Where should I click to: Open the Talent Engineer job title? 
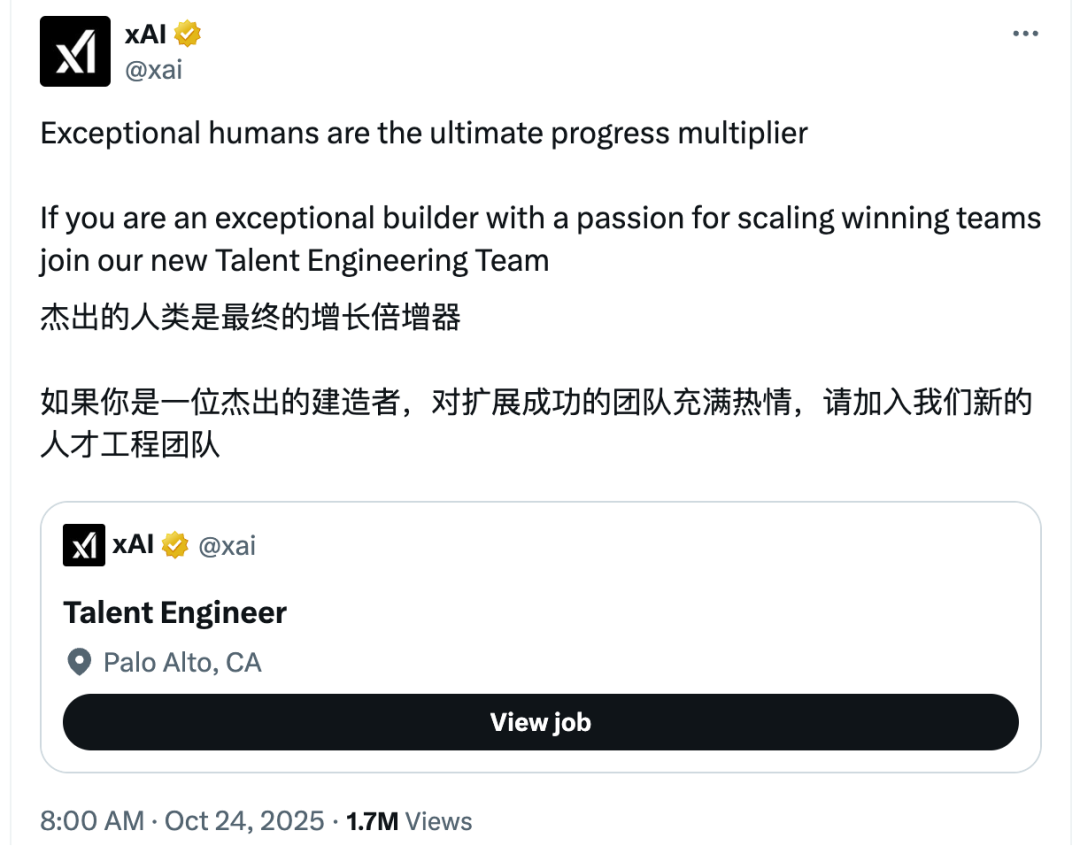tap(175, 612)
